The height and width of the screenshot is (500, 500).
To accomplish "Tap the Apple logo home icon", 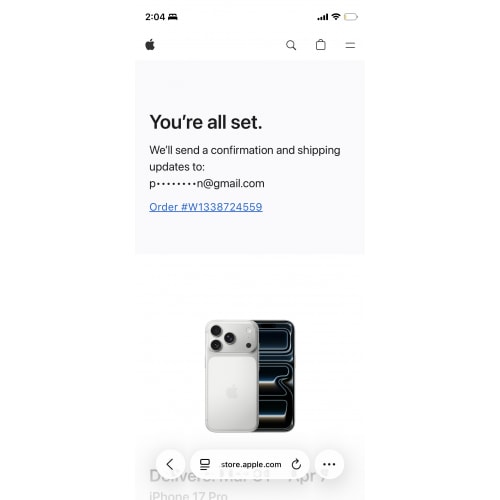I will 150,45.
